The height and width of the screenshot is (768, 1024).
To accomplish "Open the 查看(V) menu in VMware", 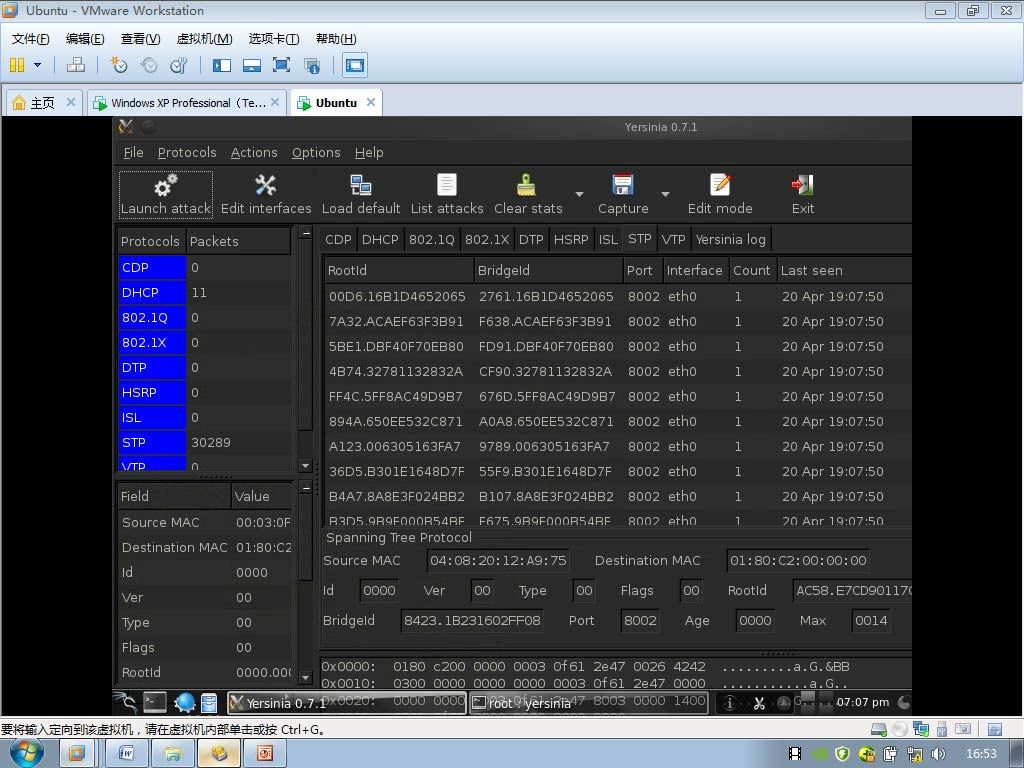I will click(140, 39).
